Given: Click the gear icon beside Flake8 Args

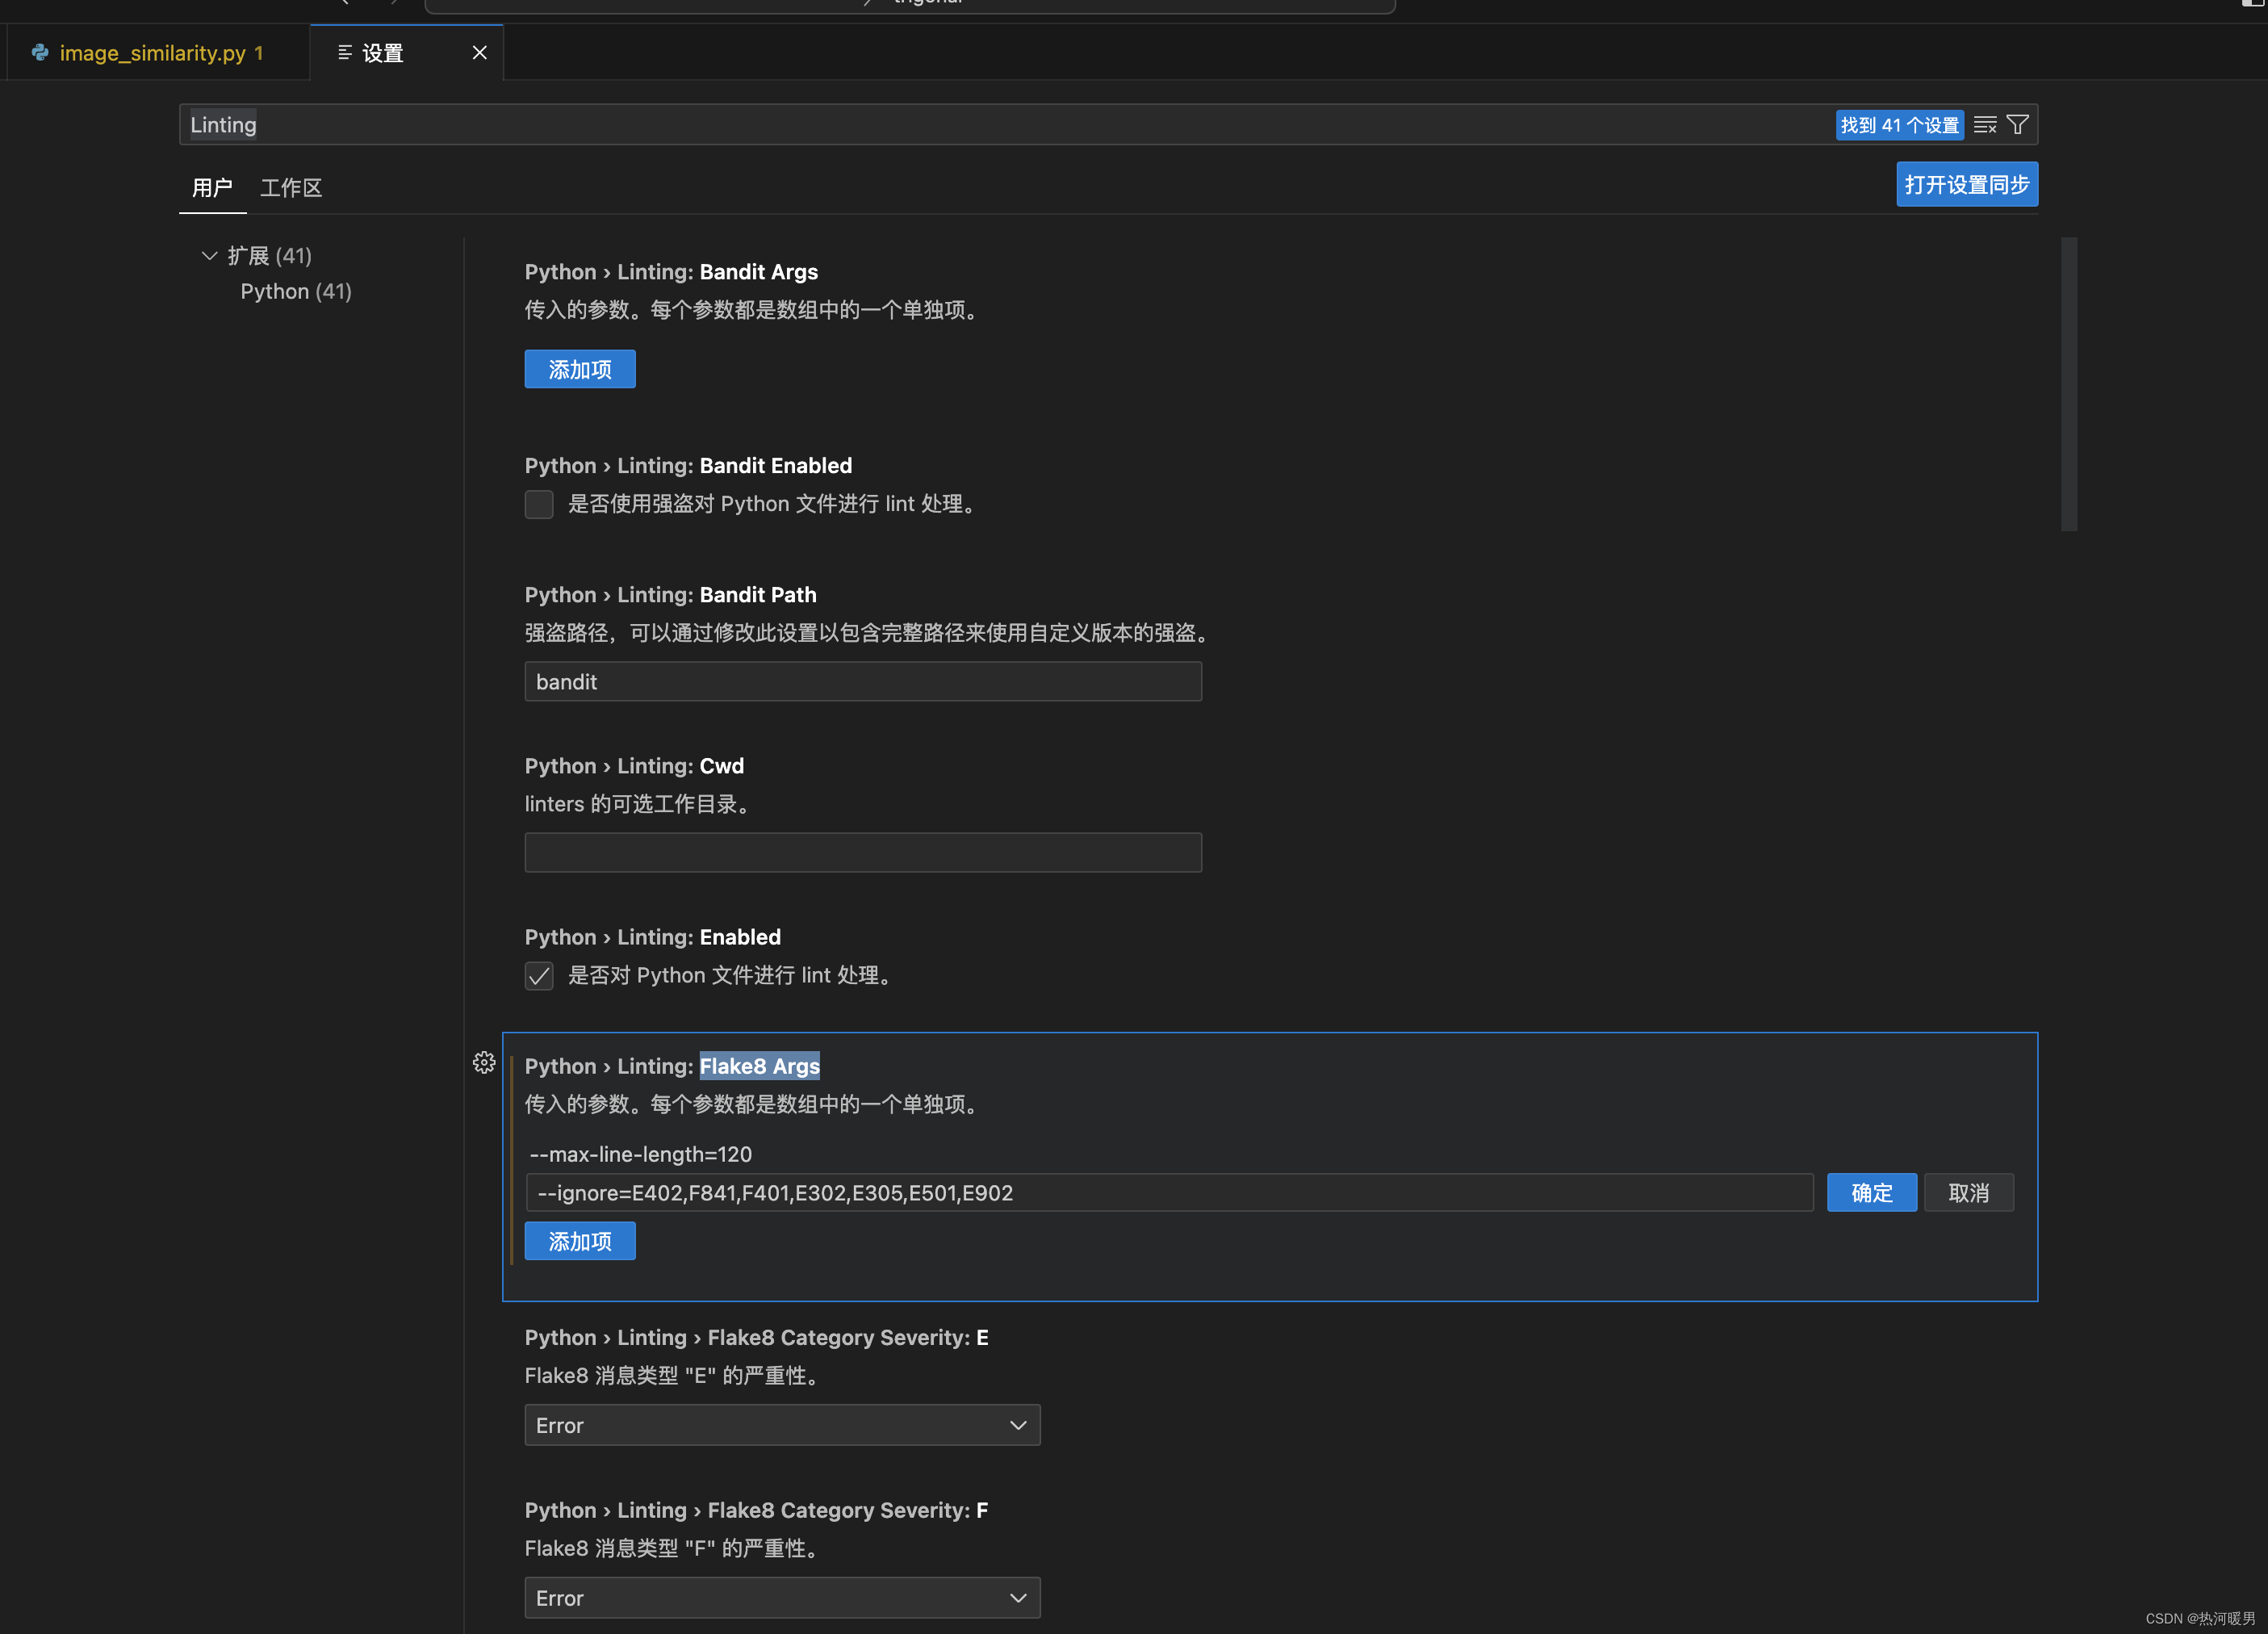Looking at the screenshot, I should tap(484, 1062).
